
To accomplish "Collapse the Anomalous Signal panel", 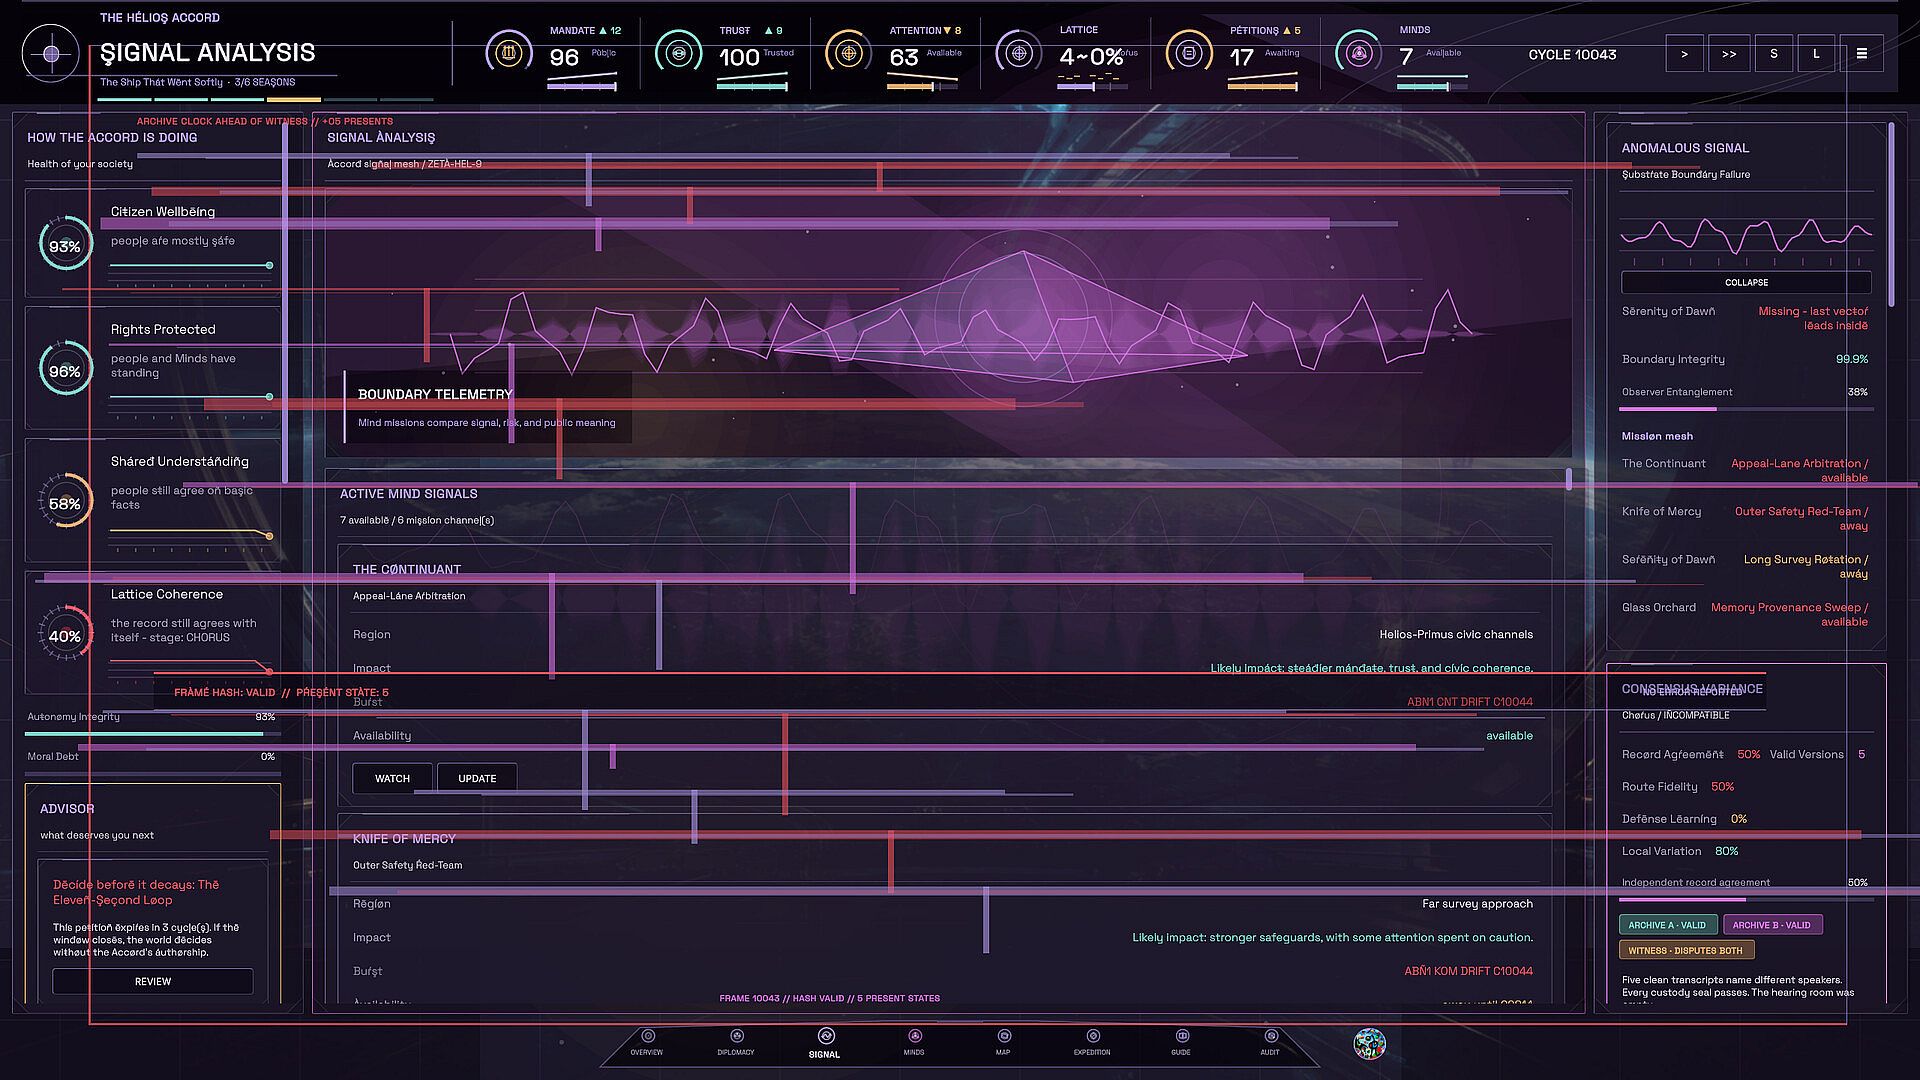I will pyautogui.click(x=1746, y=283).
